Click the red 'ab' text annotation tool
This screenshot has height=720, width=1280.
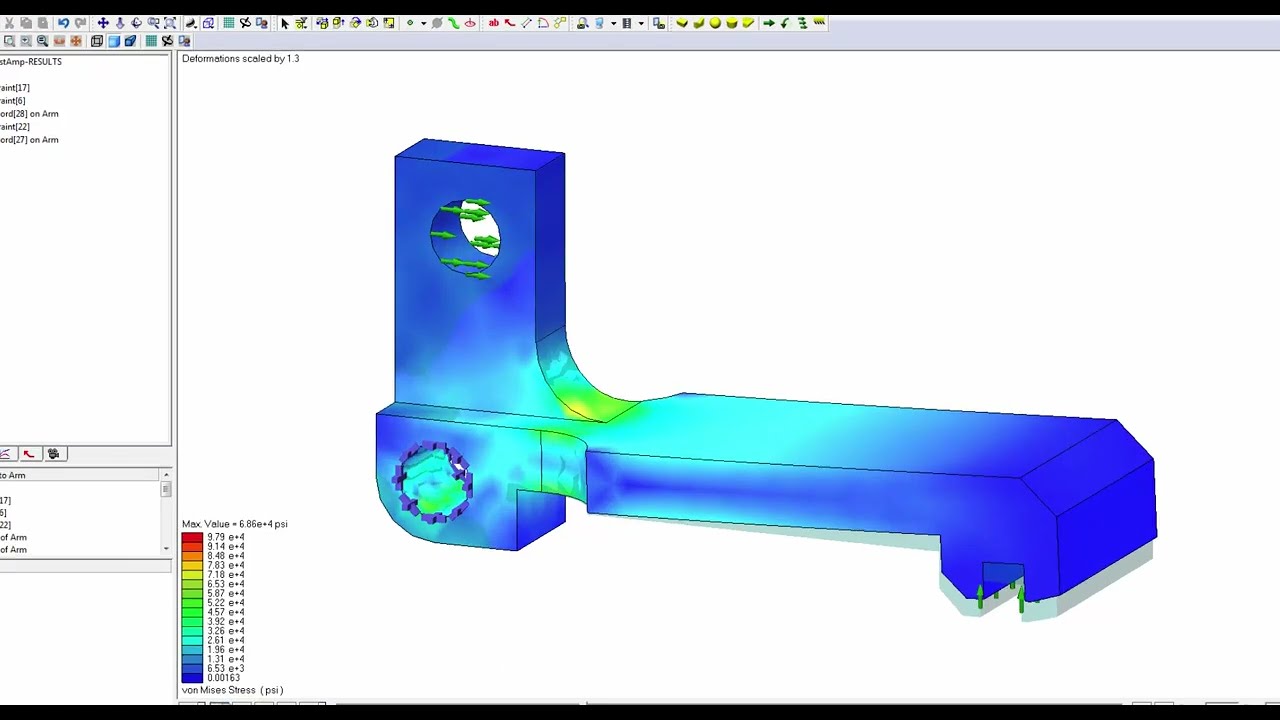(494, 23)
